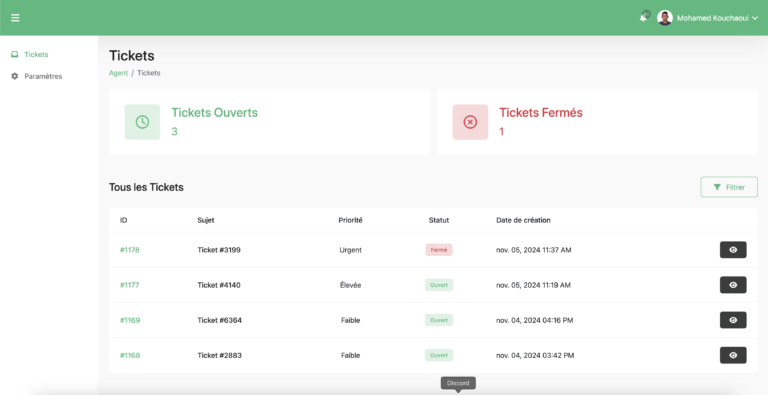Open the Filtrer button
Image resolution: width=768 pixels, height=395 pixels.
729,187
